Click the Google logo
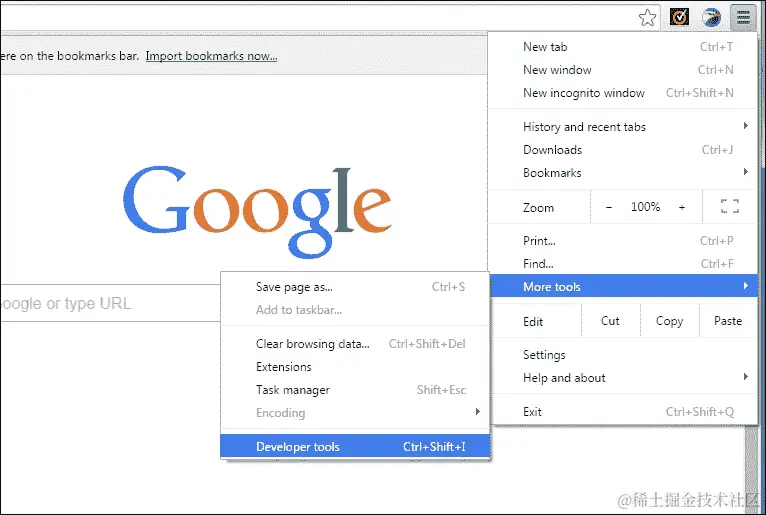Screen dimensions: 766x515 point(257,212)
